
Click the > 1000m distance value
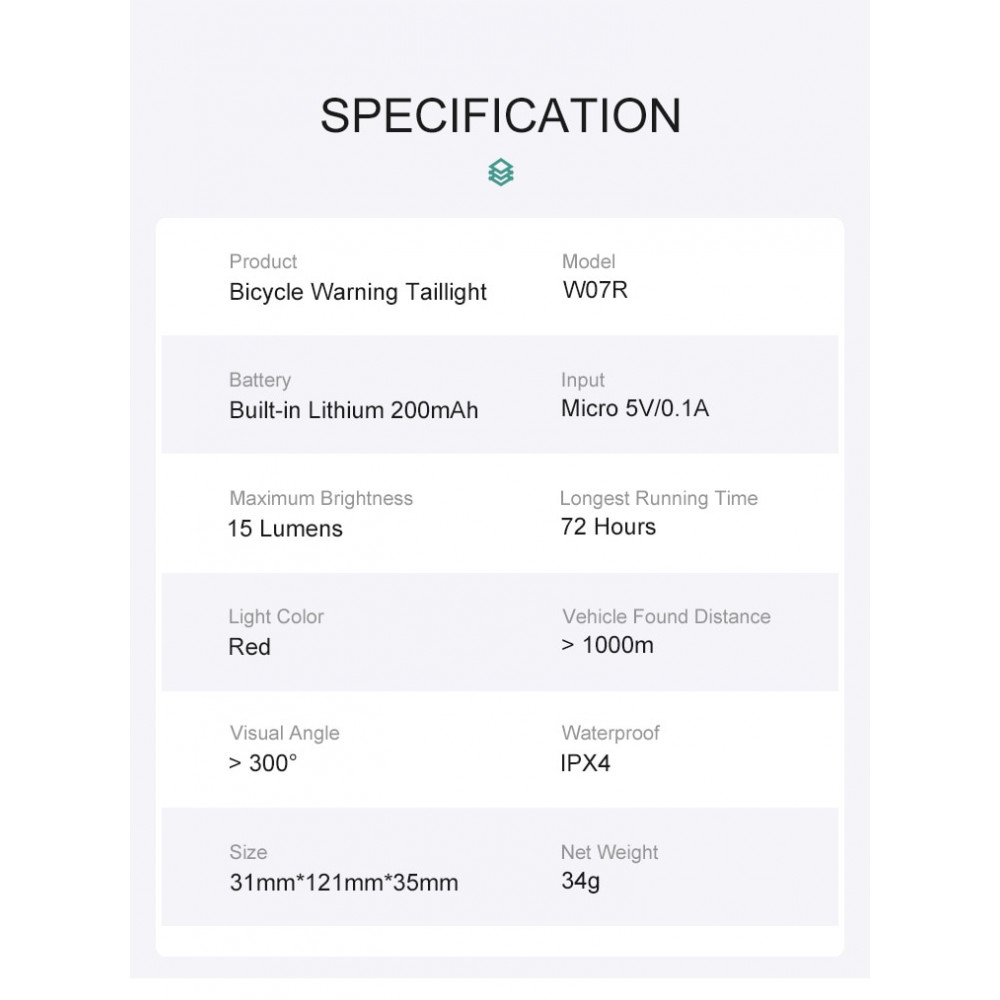tap(607, 645)
